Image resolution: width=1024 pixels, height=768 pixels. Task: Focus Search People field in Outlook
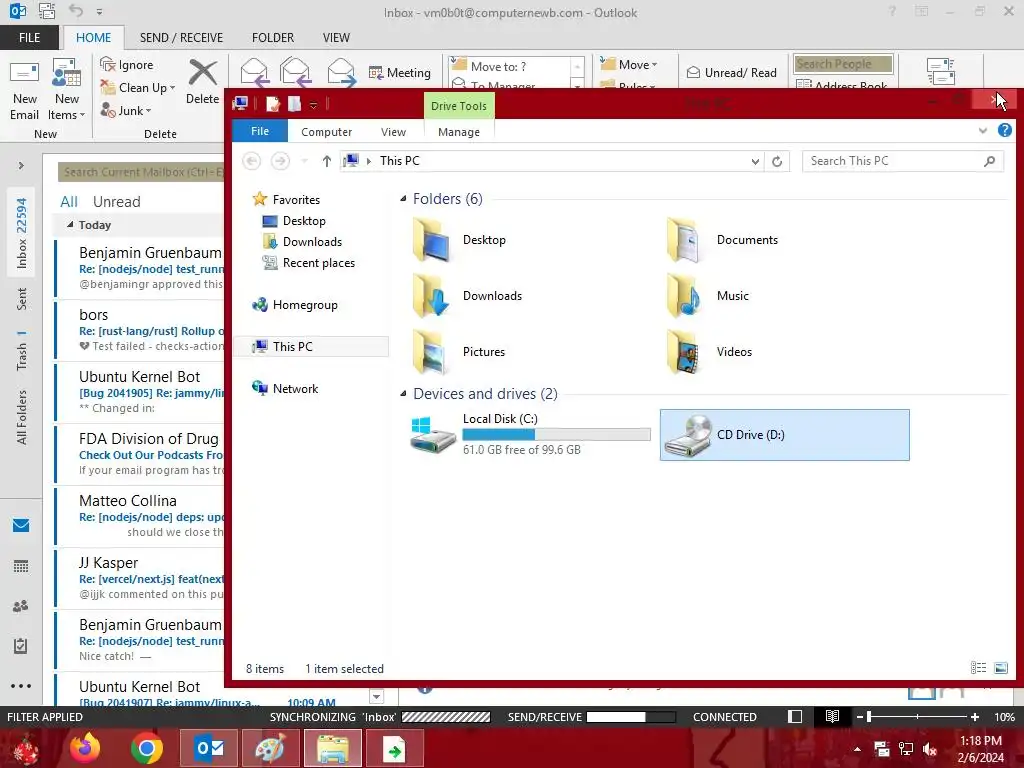tap(842, 63)
